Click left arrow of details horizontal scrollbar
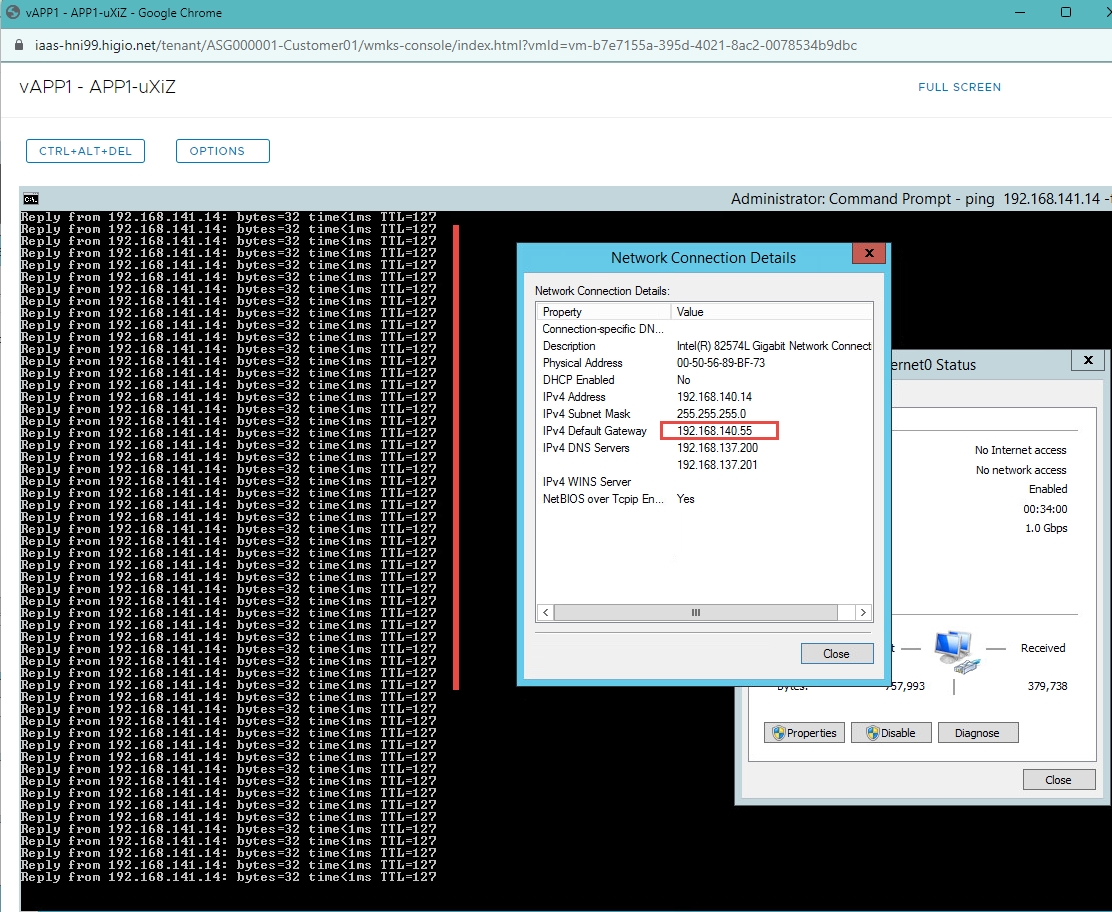 click(546, 612)
